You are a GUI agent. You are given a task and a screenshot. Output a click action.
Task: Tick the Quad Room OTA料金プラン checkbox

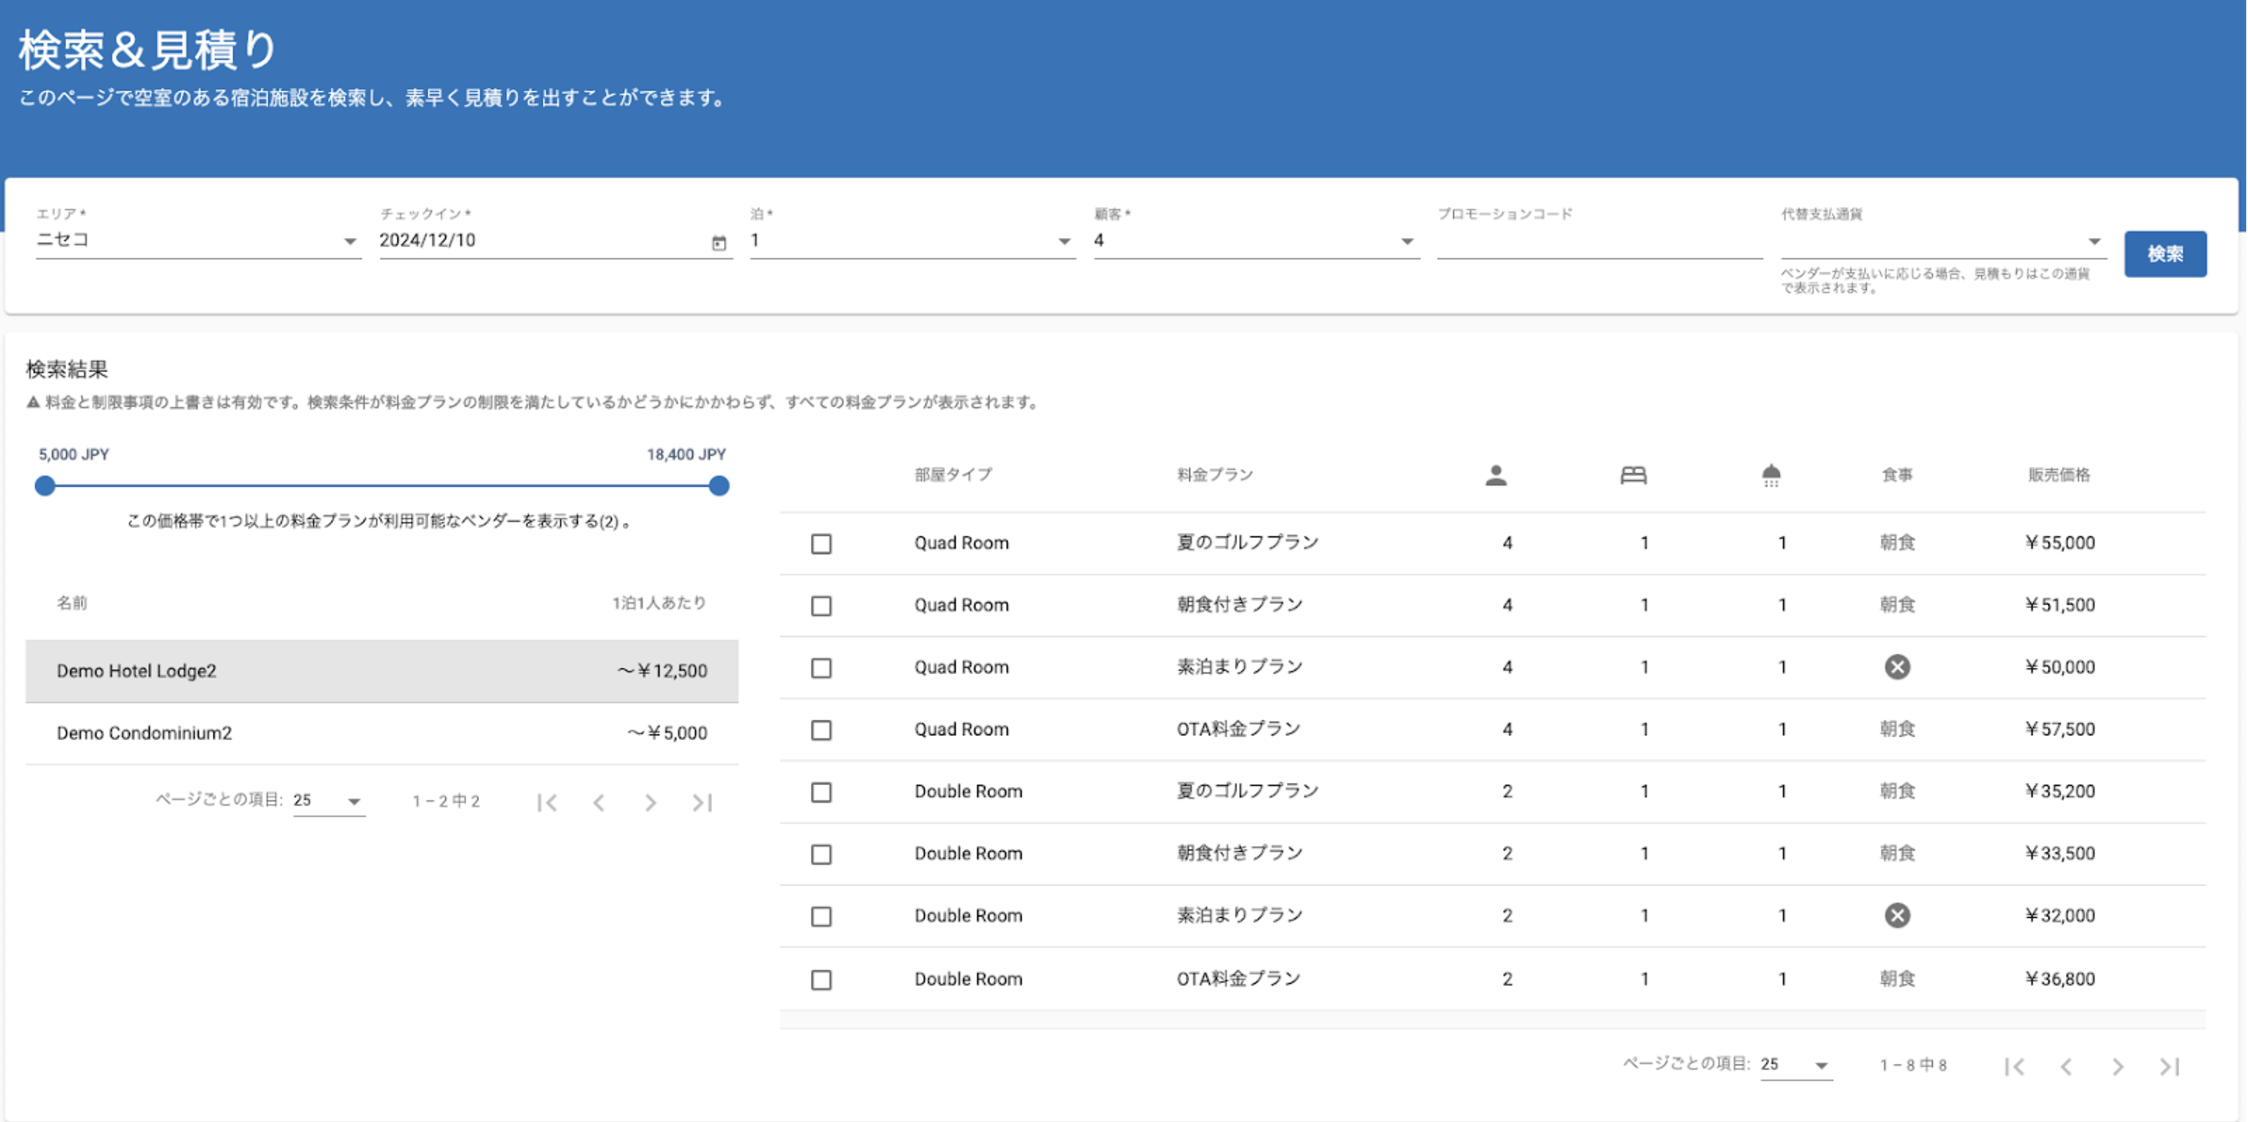821,730
